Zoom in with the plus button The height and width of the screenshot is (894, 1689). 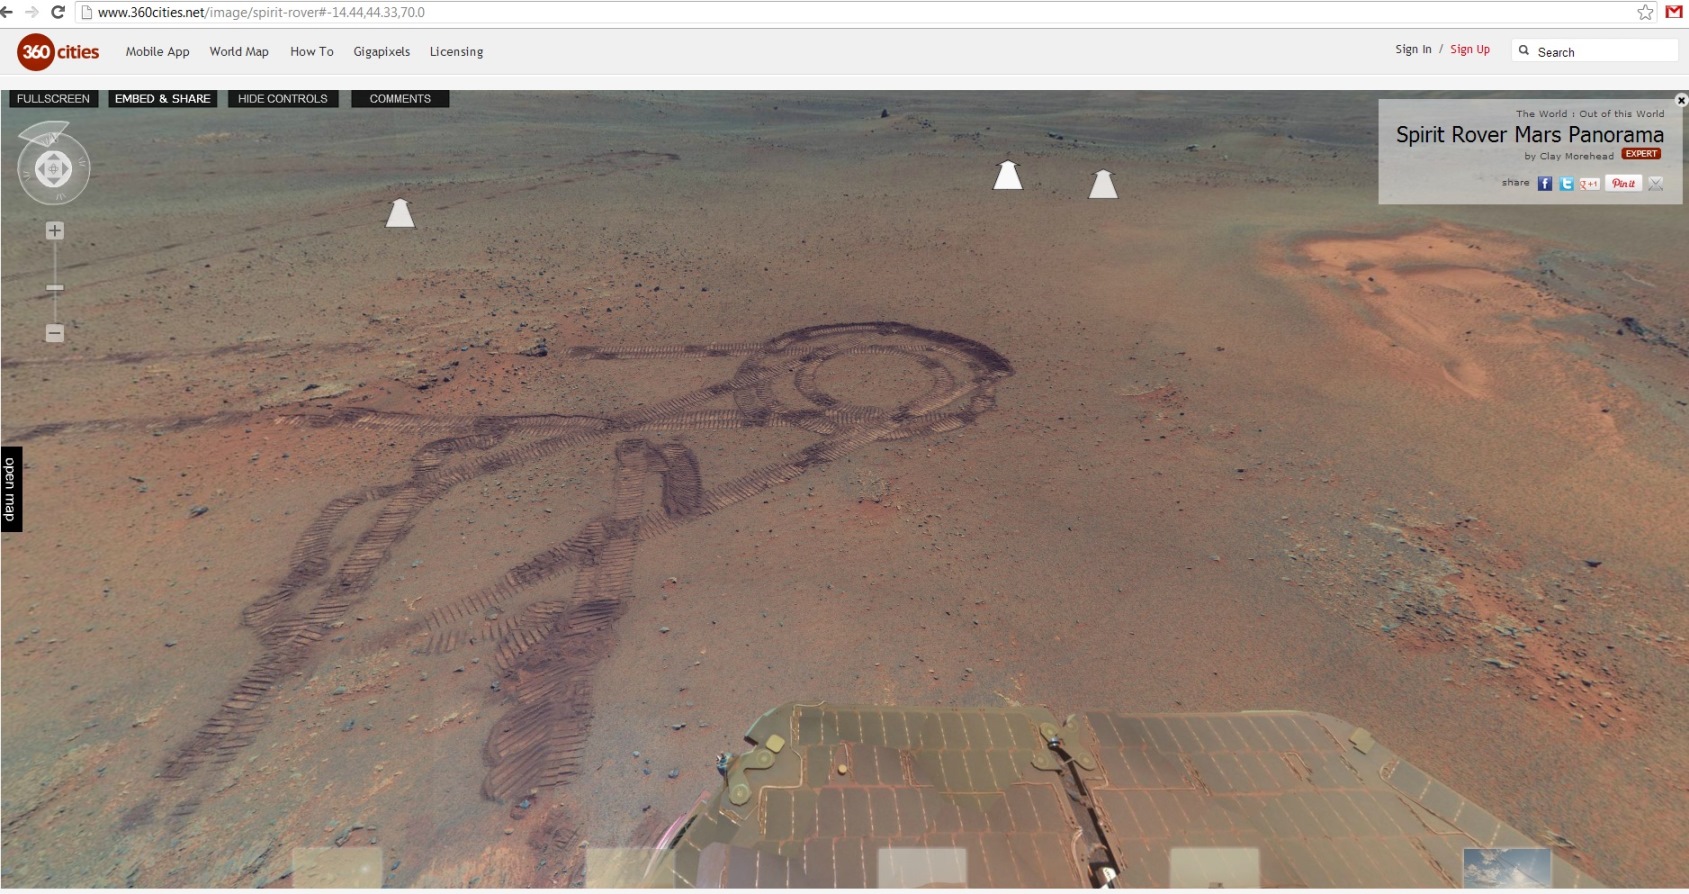click(55, 231)
